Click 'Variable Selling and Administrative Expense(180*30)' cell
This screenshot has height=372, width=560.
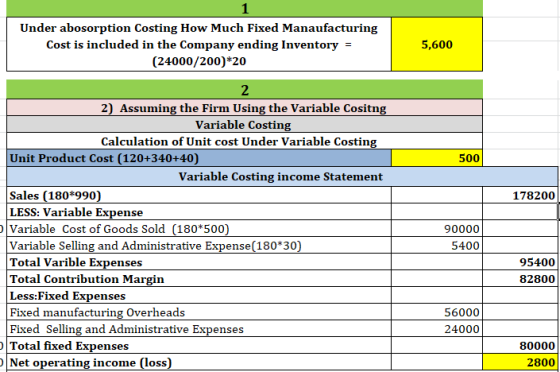[199, 245]
